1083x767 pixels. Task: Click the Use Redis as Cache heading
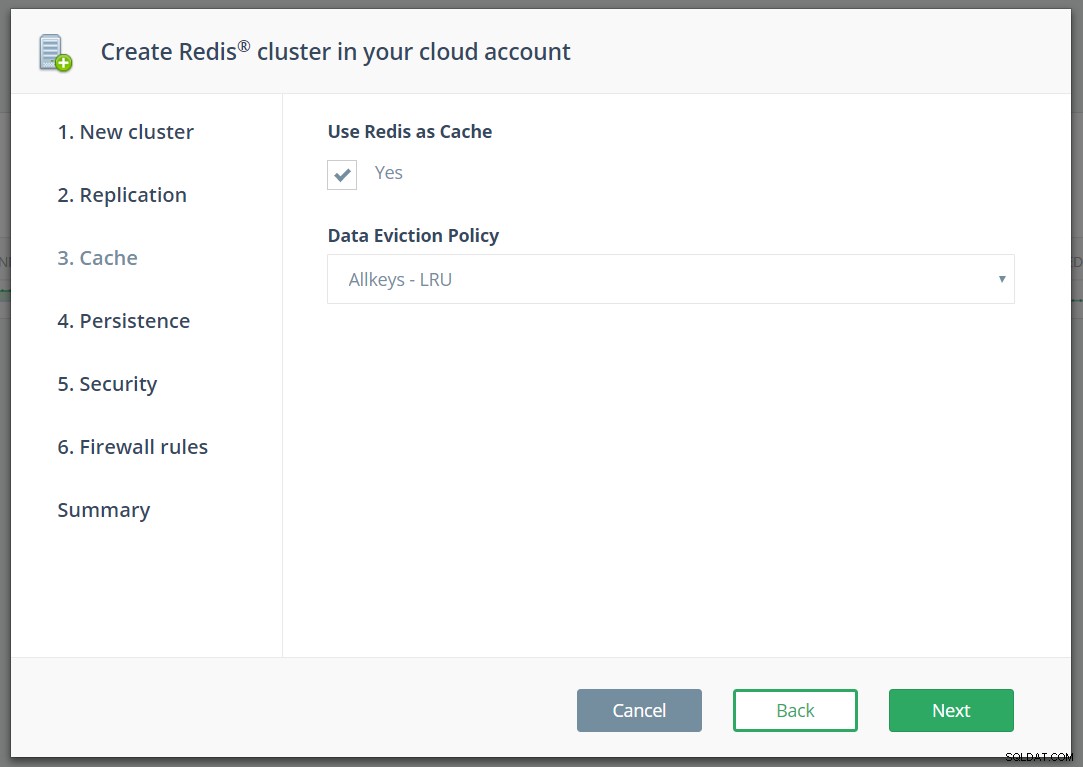tap(410, 131)
